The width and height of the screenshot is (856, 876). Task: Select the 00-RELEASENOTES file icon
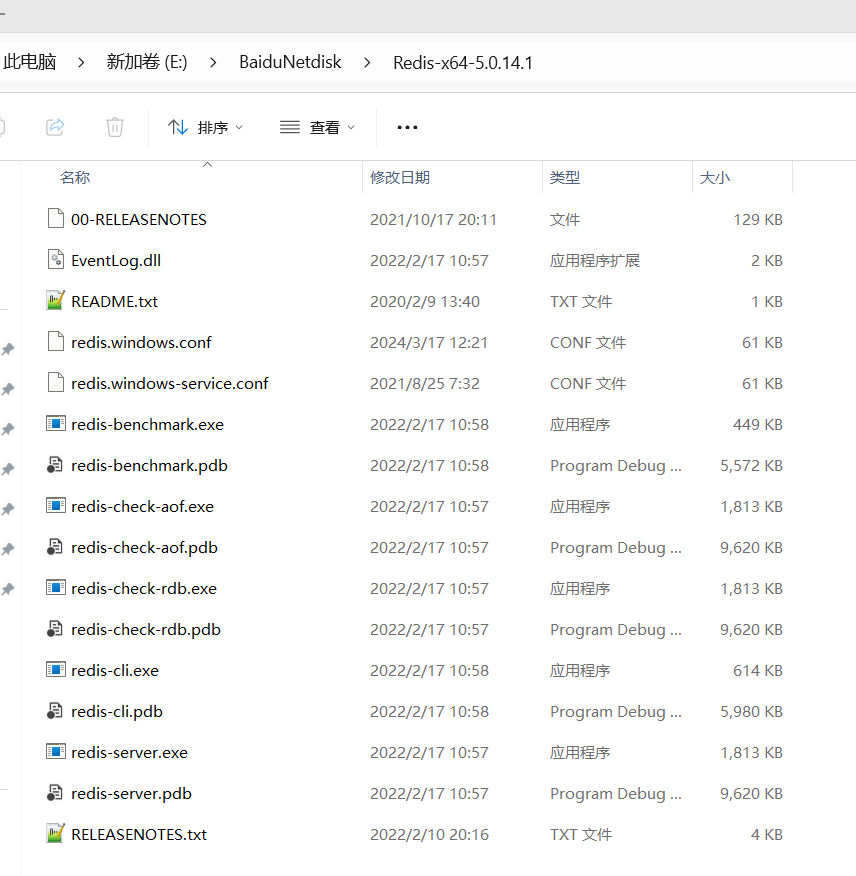coord(56,218)
